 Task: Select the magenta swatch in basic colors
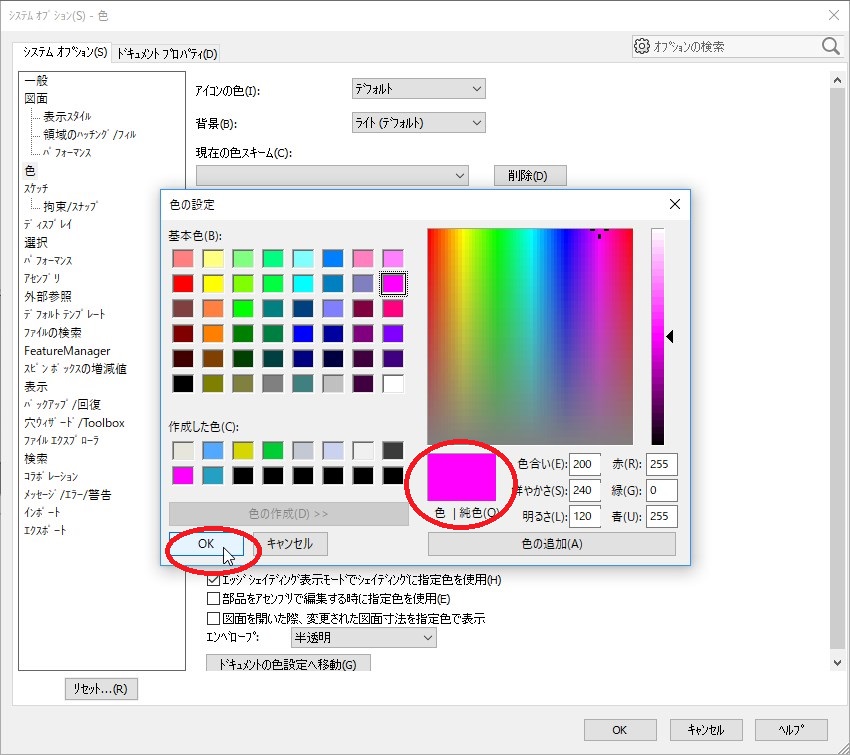point(393,283)
